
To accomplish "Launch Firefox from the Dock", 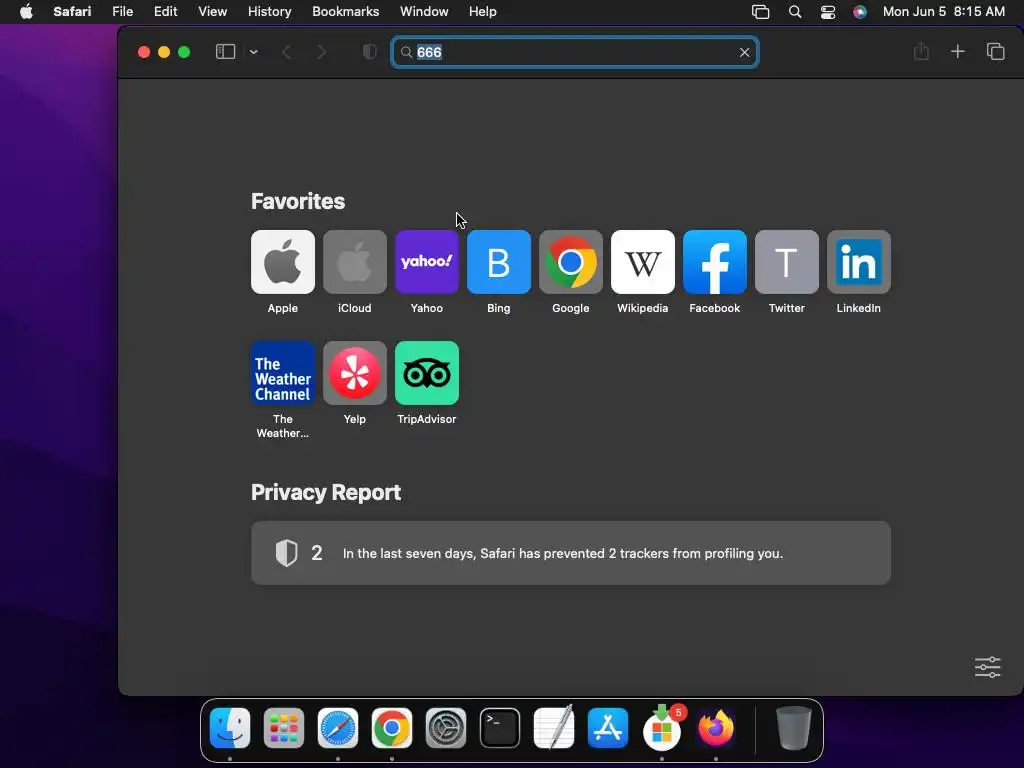I will pos(716,728).
